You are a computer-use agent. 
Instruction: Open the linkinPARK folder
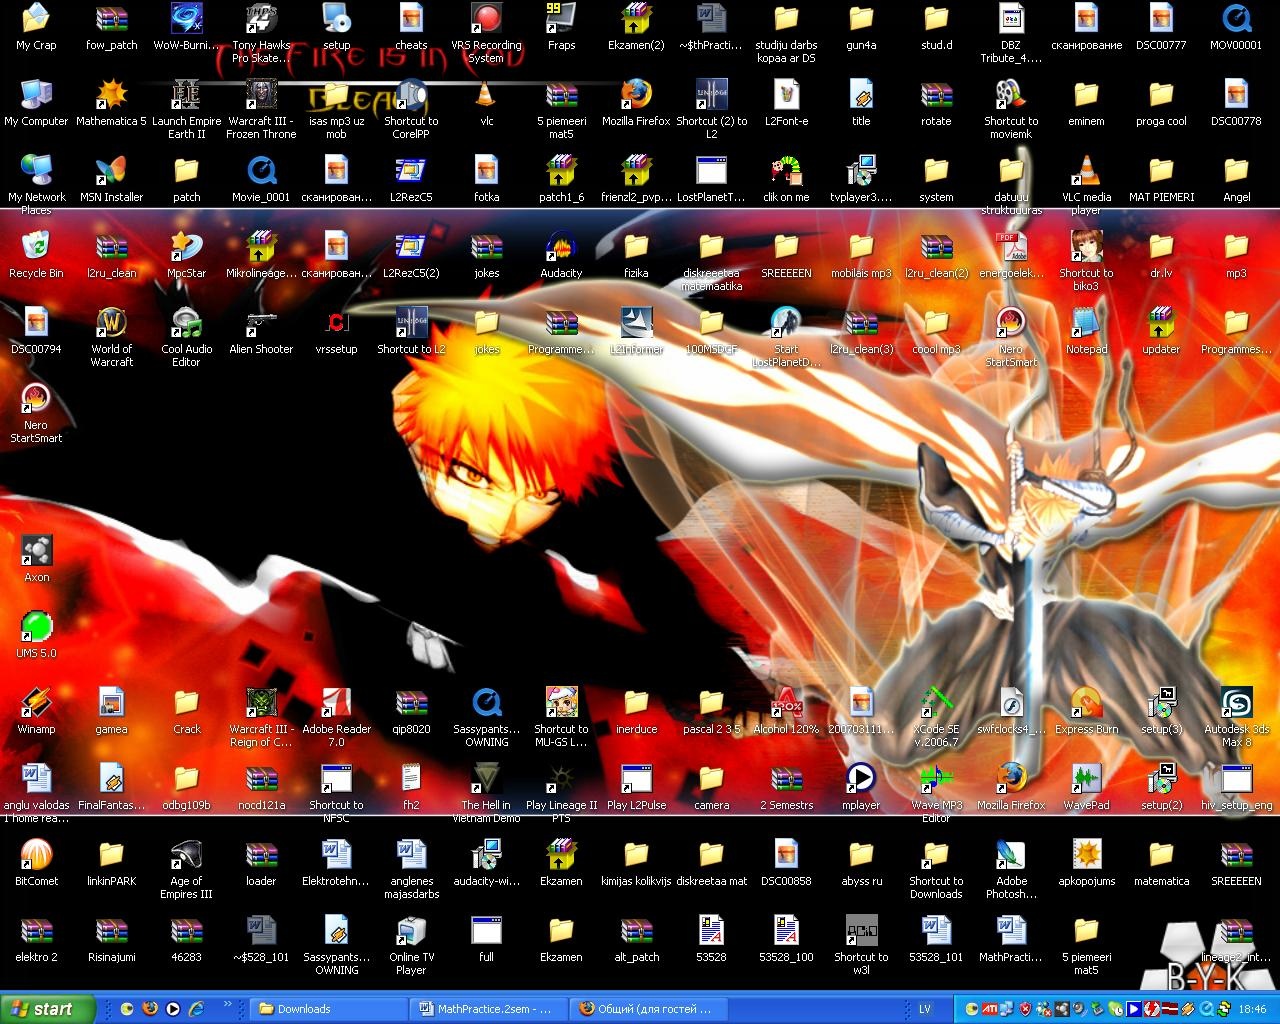point(111,855)
